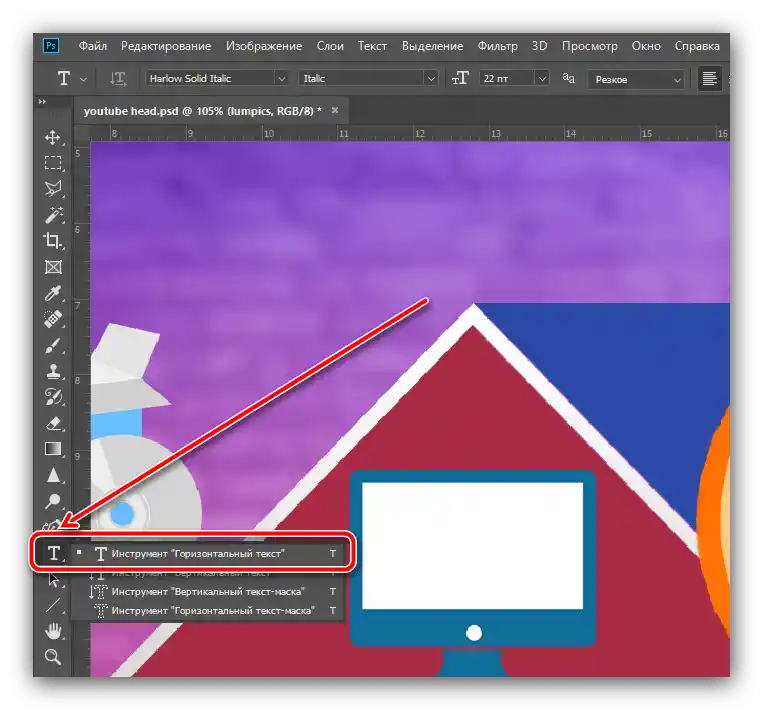Open the 22 пт font size dropdown
The height and width of the screenshot is (710, 763).
(542, 78)
